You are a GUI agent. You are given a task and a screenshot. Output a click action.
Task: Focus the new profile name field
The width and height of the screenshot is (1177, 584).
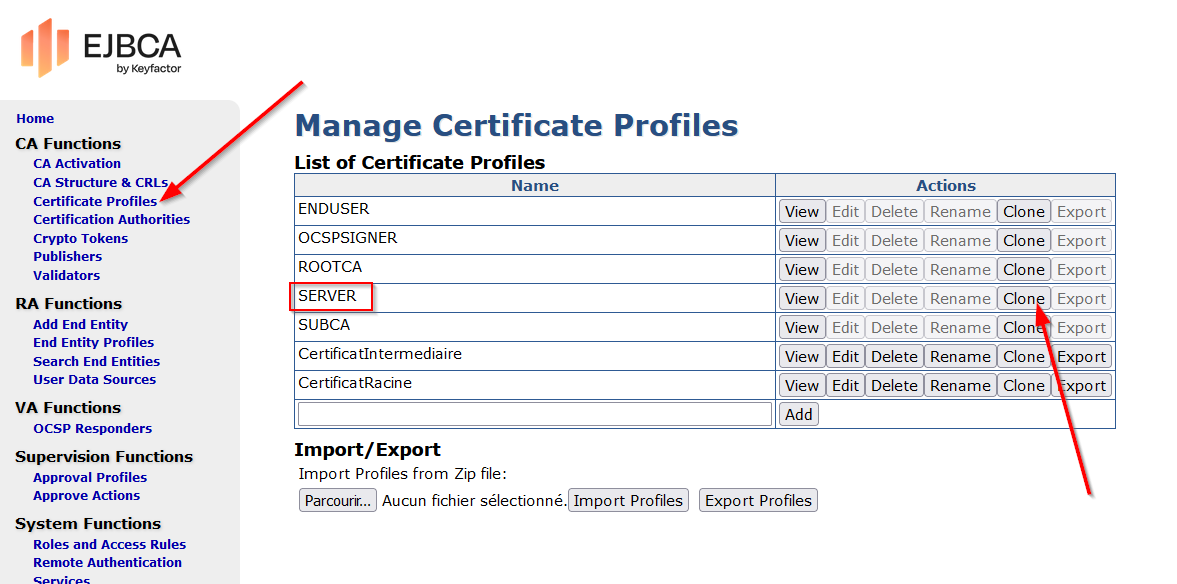pyautogui.click(x=534, y=414)
